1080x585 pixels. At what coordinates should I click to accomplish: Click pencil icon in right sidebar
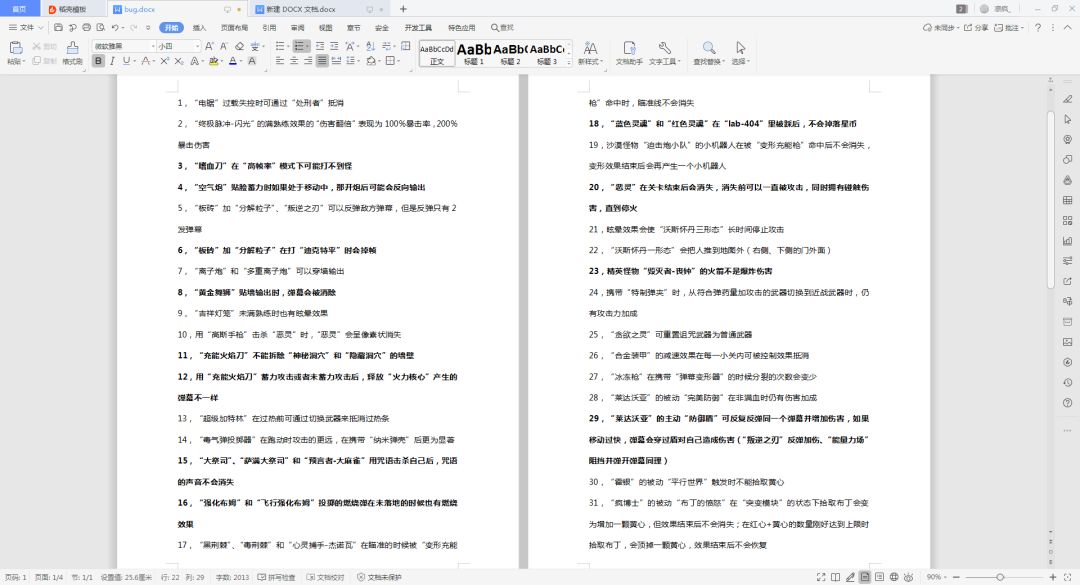(x=1067, y=99)
